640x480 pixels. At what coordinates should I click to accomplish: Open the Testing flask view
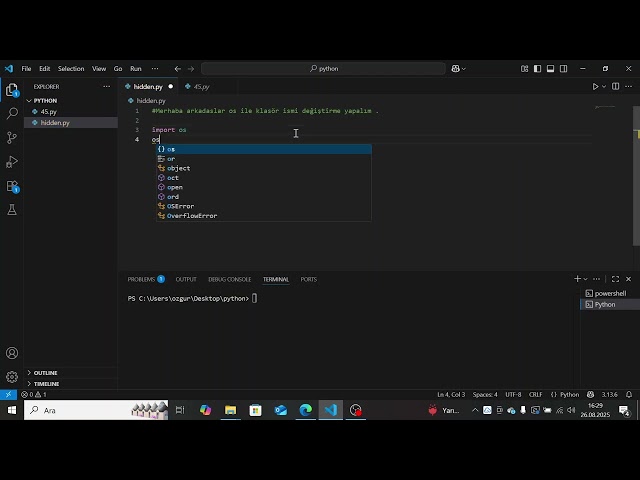pos(12,210)
